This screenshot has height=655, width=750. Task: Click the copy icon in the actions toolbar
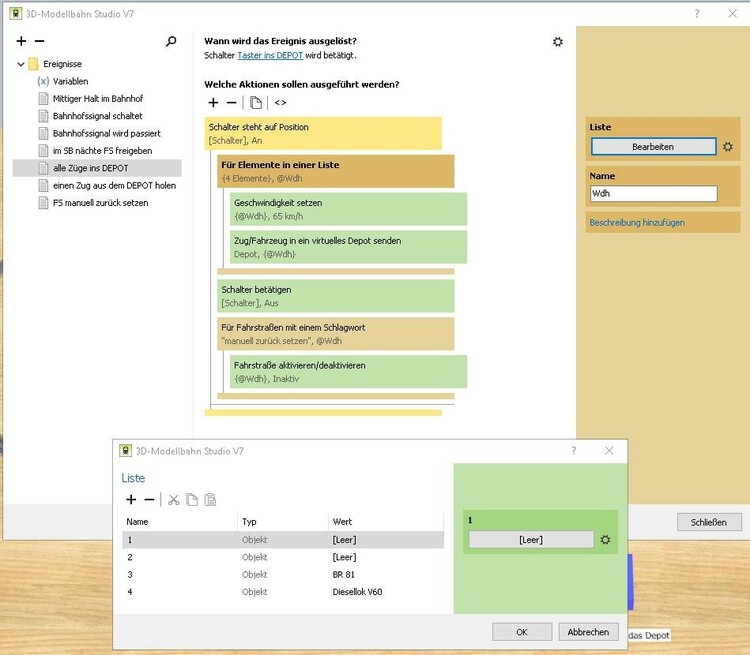point(256,102)
